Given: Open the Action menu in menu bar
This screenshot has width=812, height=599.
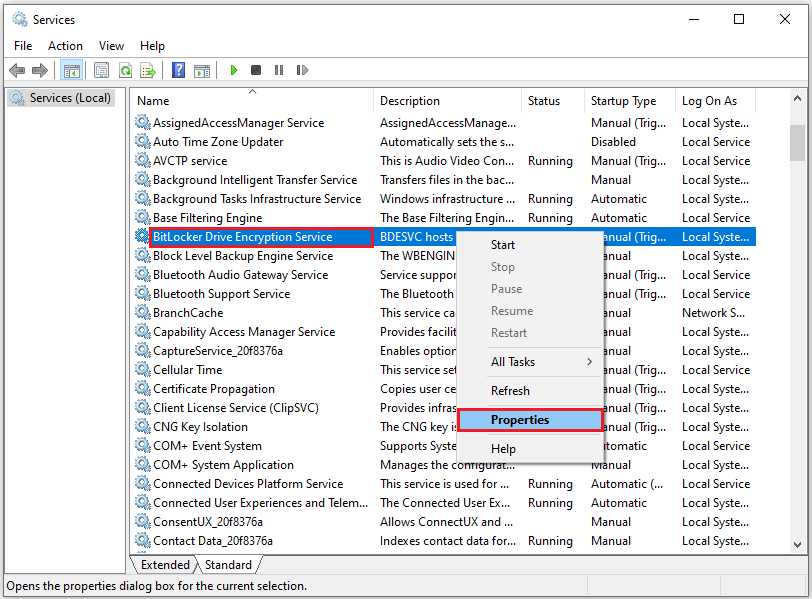Looking at the screenshot, I should coord(65,46).
